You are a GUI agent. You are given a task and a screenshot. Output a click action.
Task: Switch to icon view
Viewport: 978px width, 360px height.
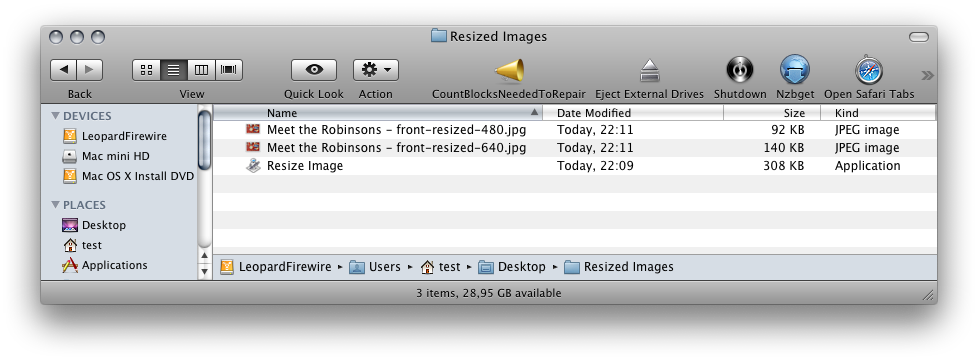[147, 70]
